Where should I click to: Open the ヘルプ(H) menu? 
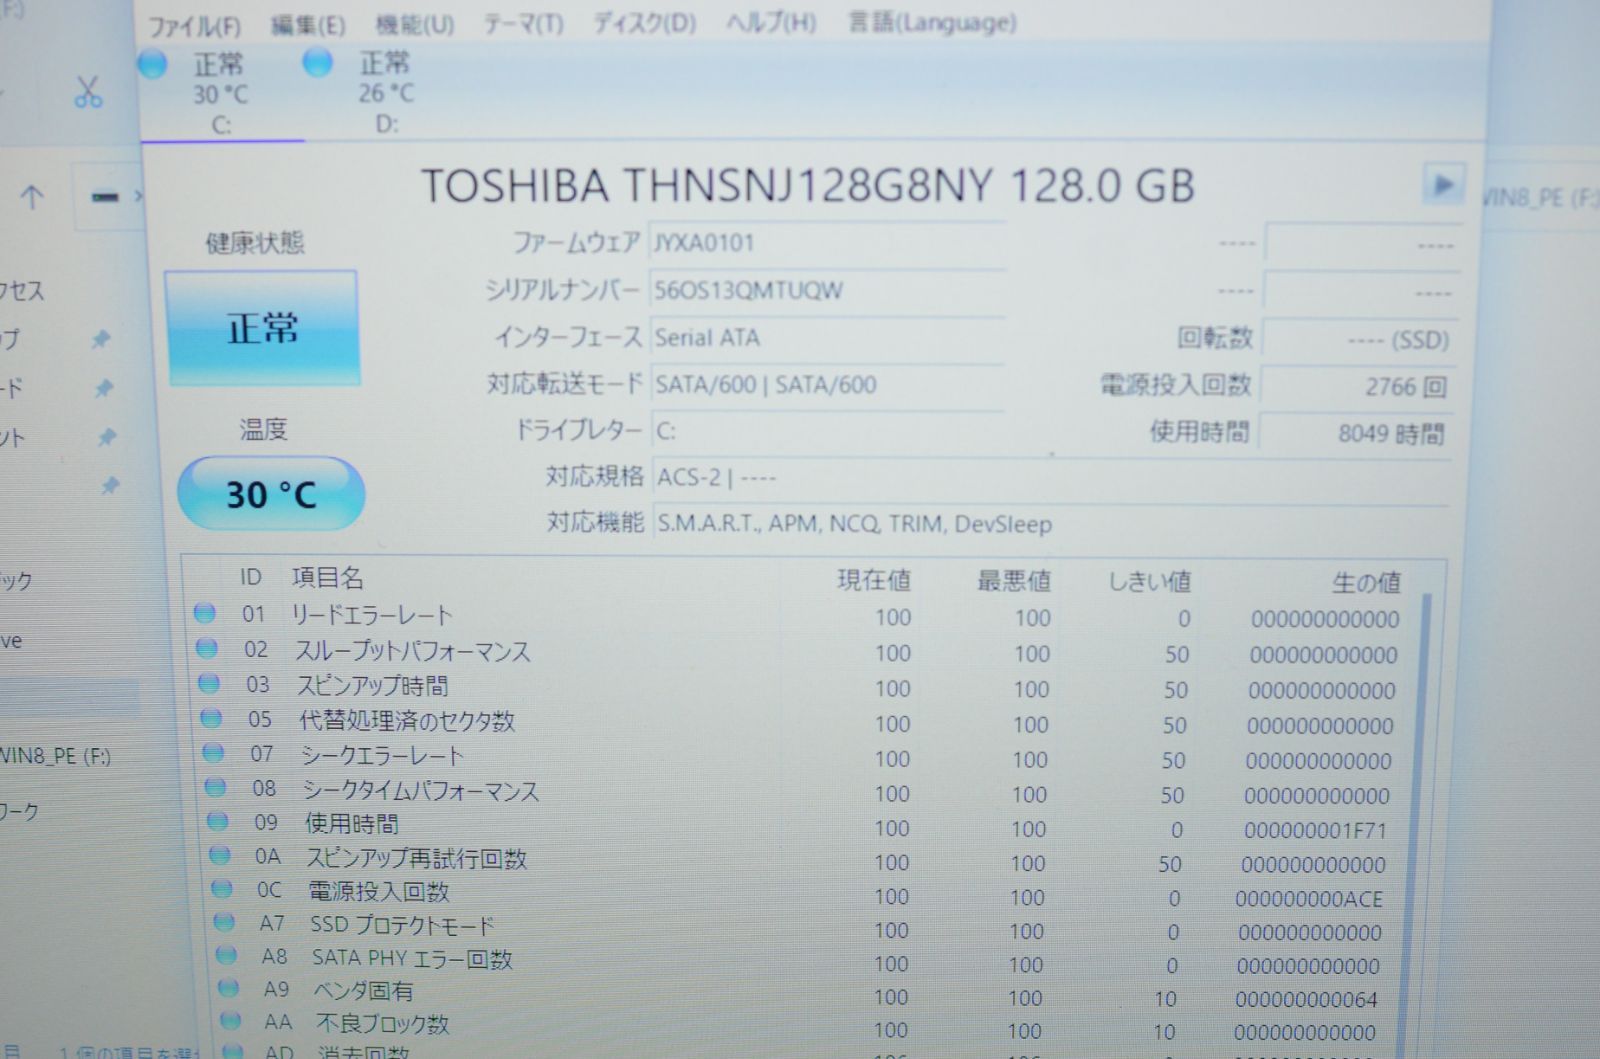point(771,22)
